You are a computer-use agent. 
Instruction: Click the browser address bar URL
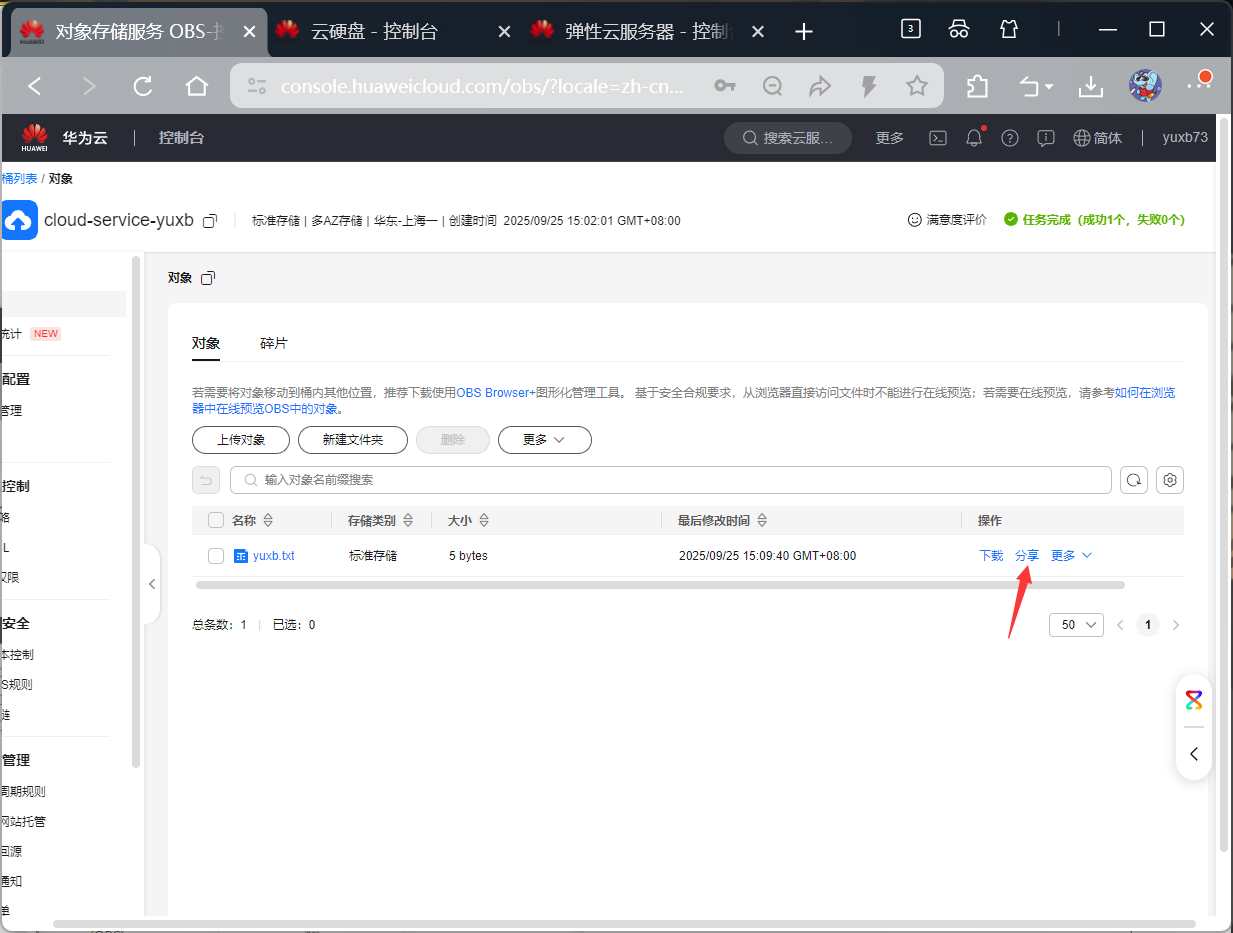(483, 87)
